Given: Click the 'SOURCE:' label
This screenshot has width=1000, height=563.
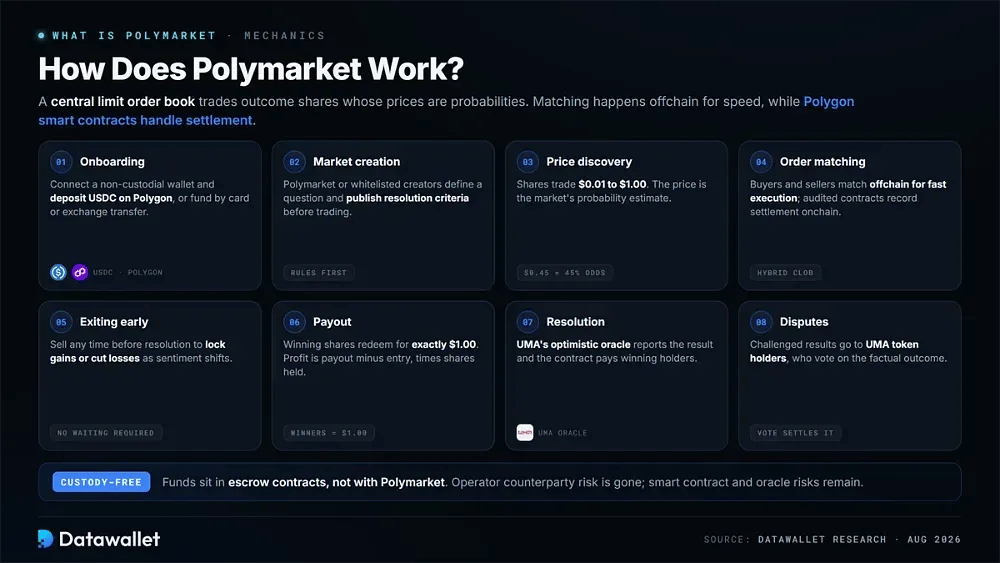Looking at the screenshot, I should pyautogui.click(x=726, y=539).
